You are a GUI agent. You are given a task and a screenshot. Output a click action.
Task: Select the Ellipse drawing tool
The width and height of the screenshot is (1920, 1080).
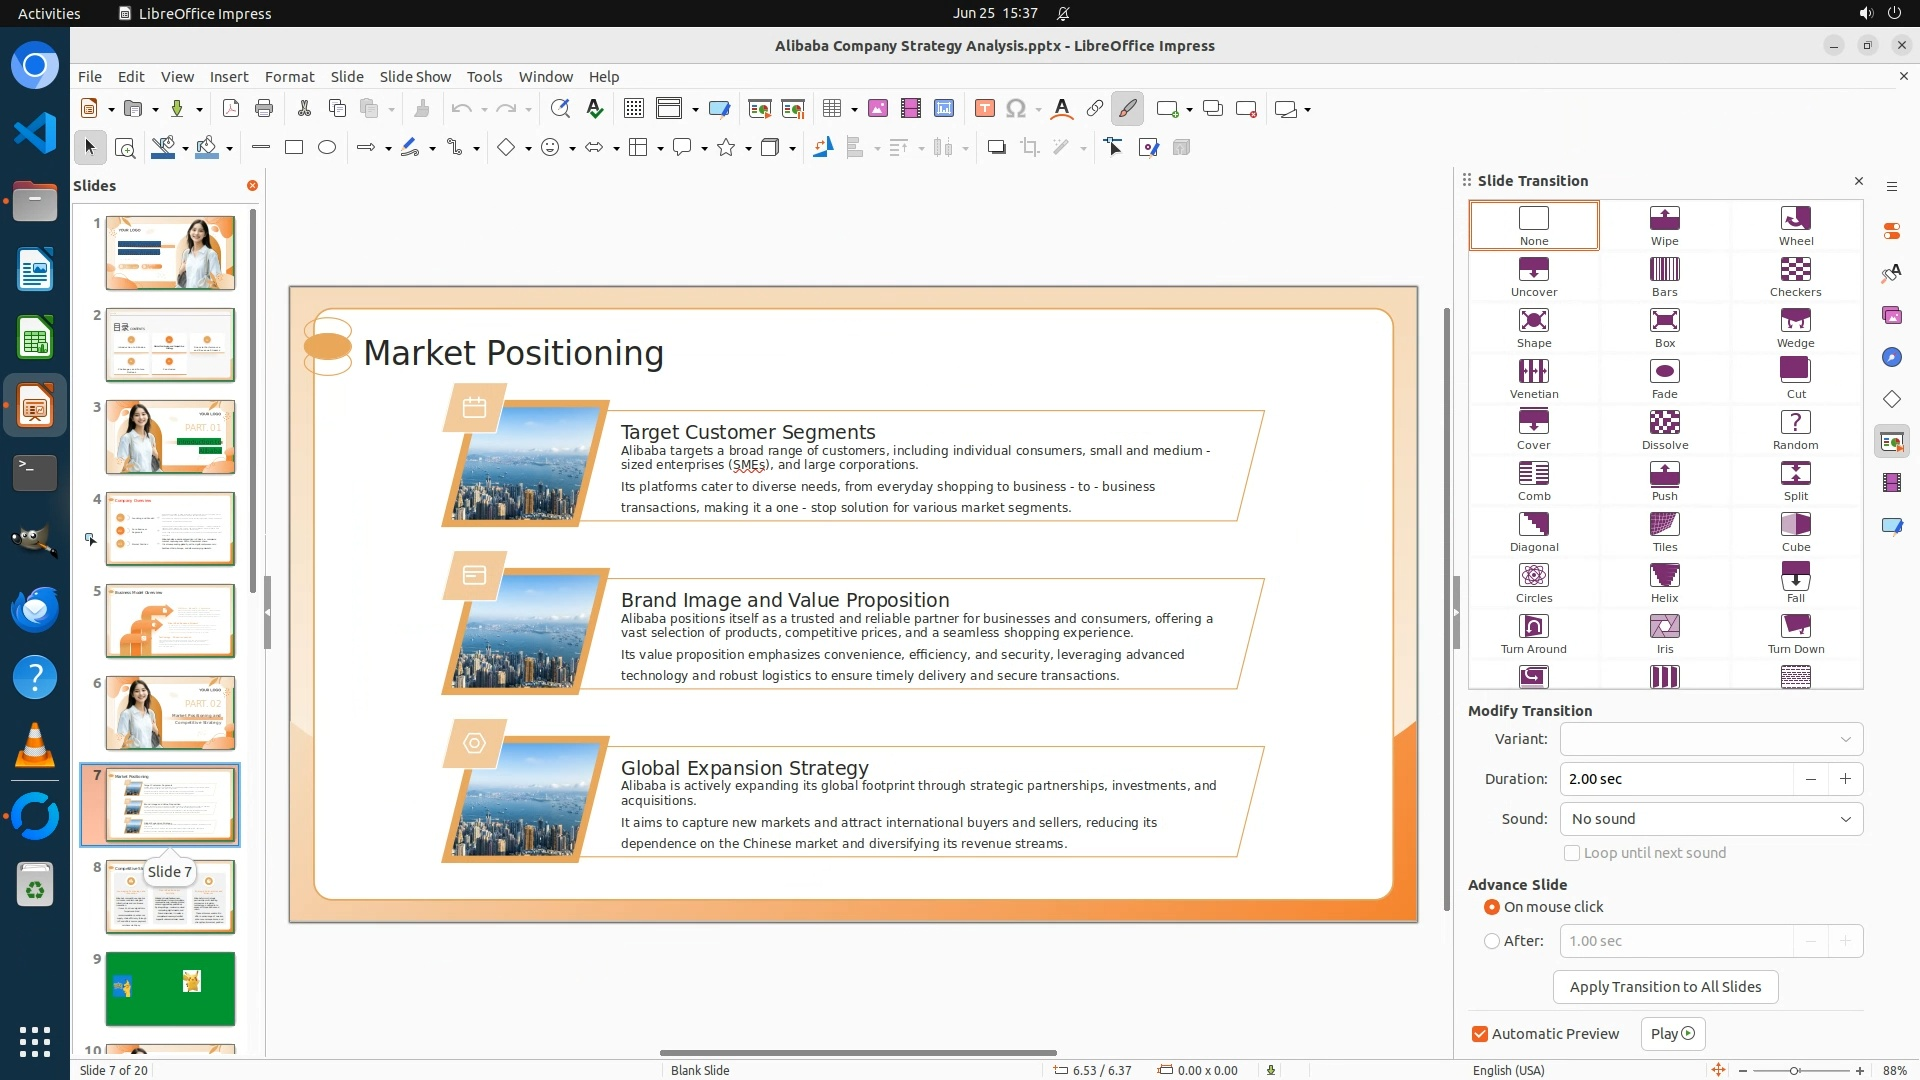(327, 148)
